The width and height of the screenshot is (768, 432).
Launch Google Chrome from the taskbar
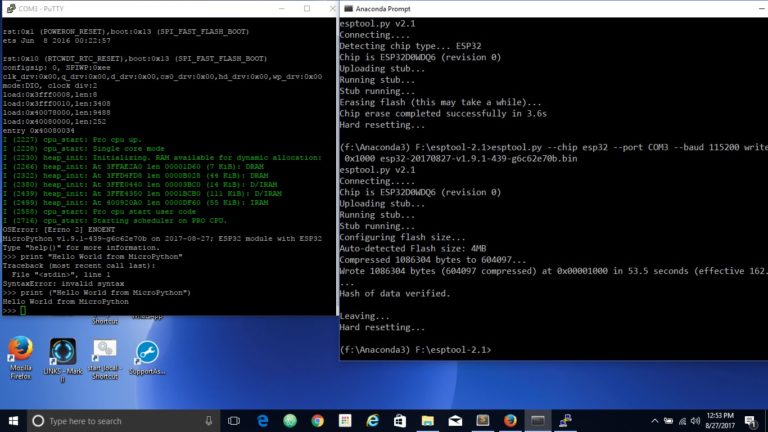point(317,421)
